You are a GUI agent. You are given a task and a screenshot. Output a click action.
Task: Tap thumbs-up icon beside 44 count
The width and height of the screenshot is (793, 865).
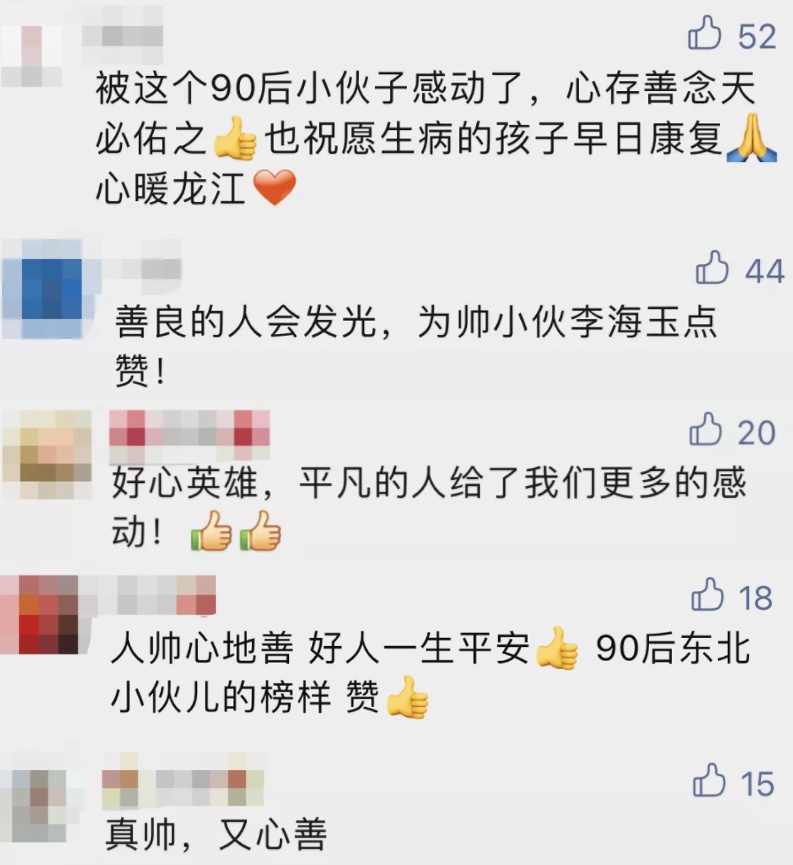[712, 268]
